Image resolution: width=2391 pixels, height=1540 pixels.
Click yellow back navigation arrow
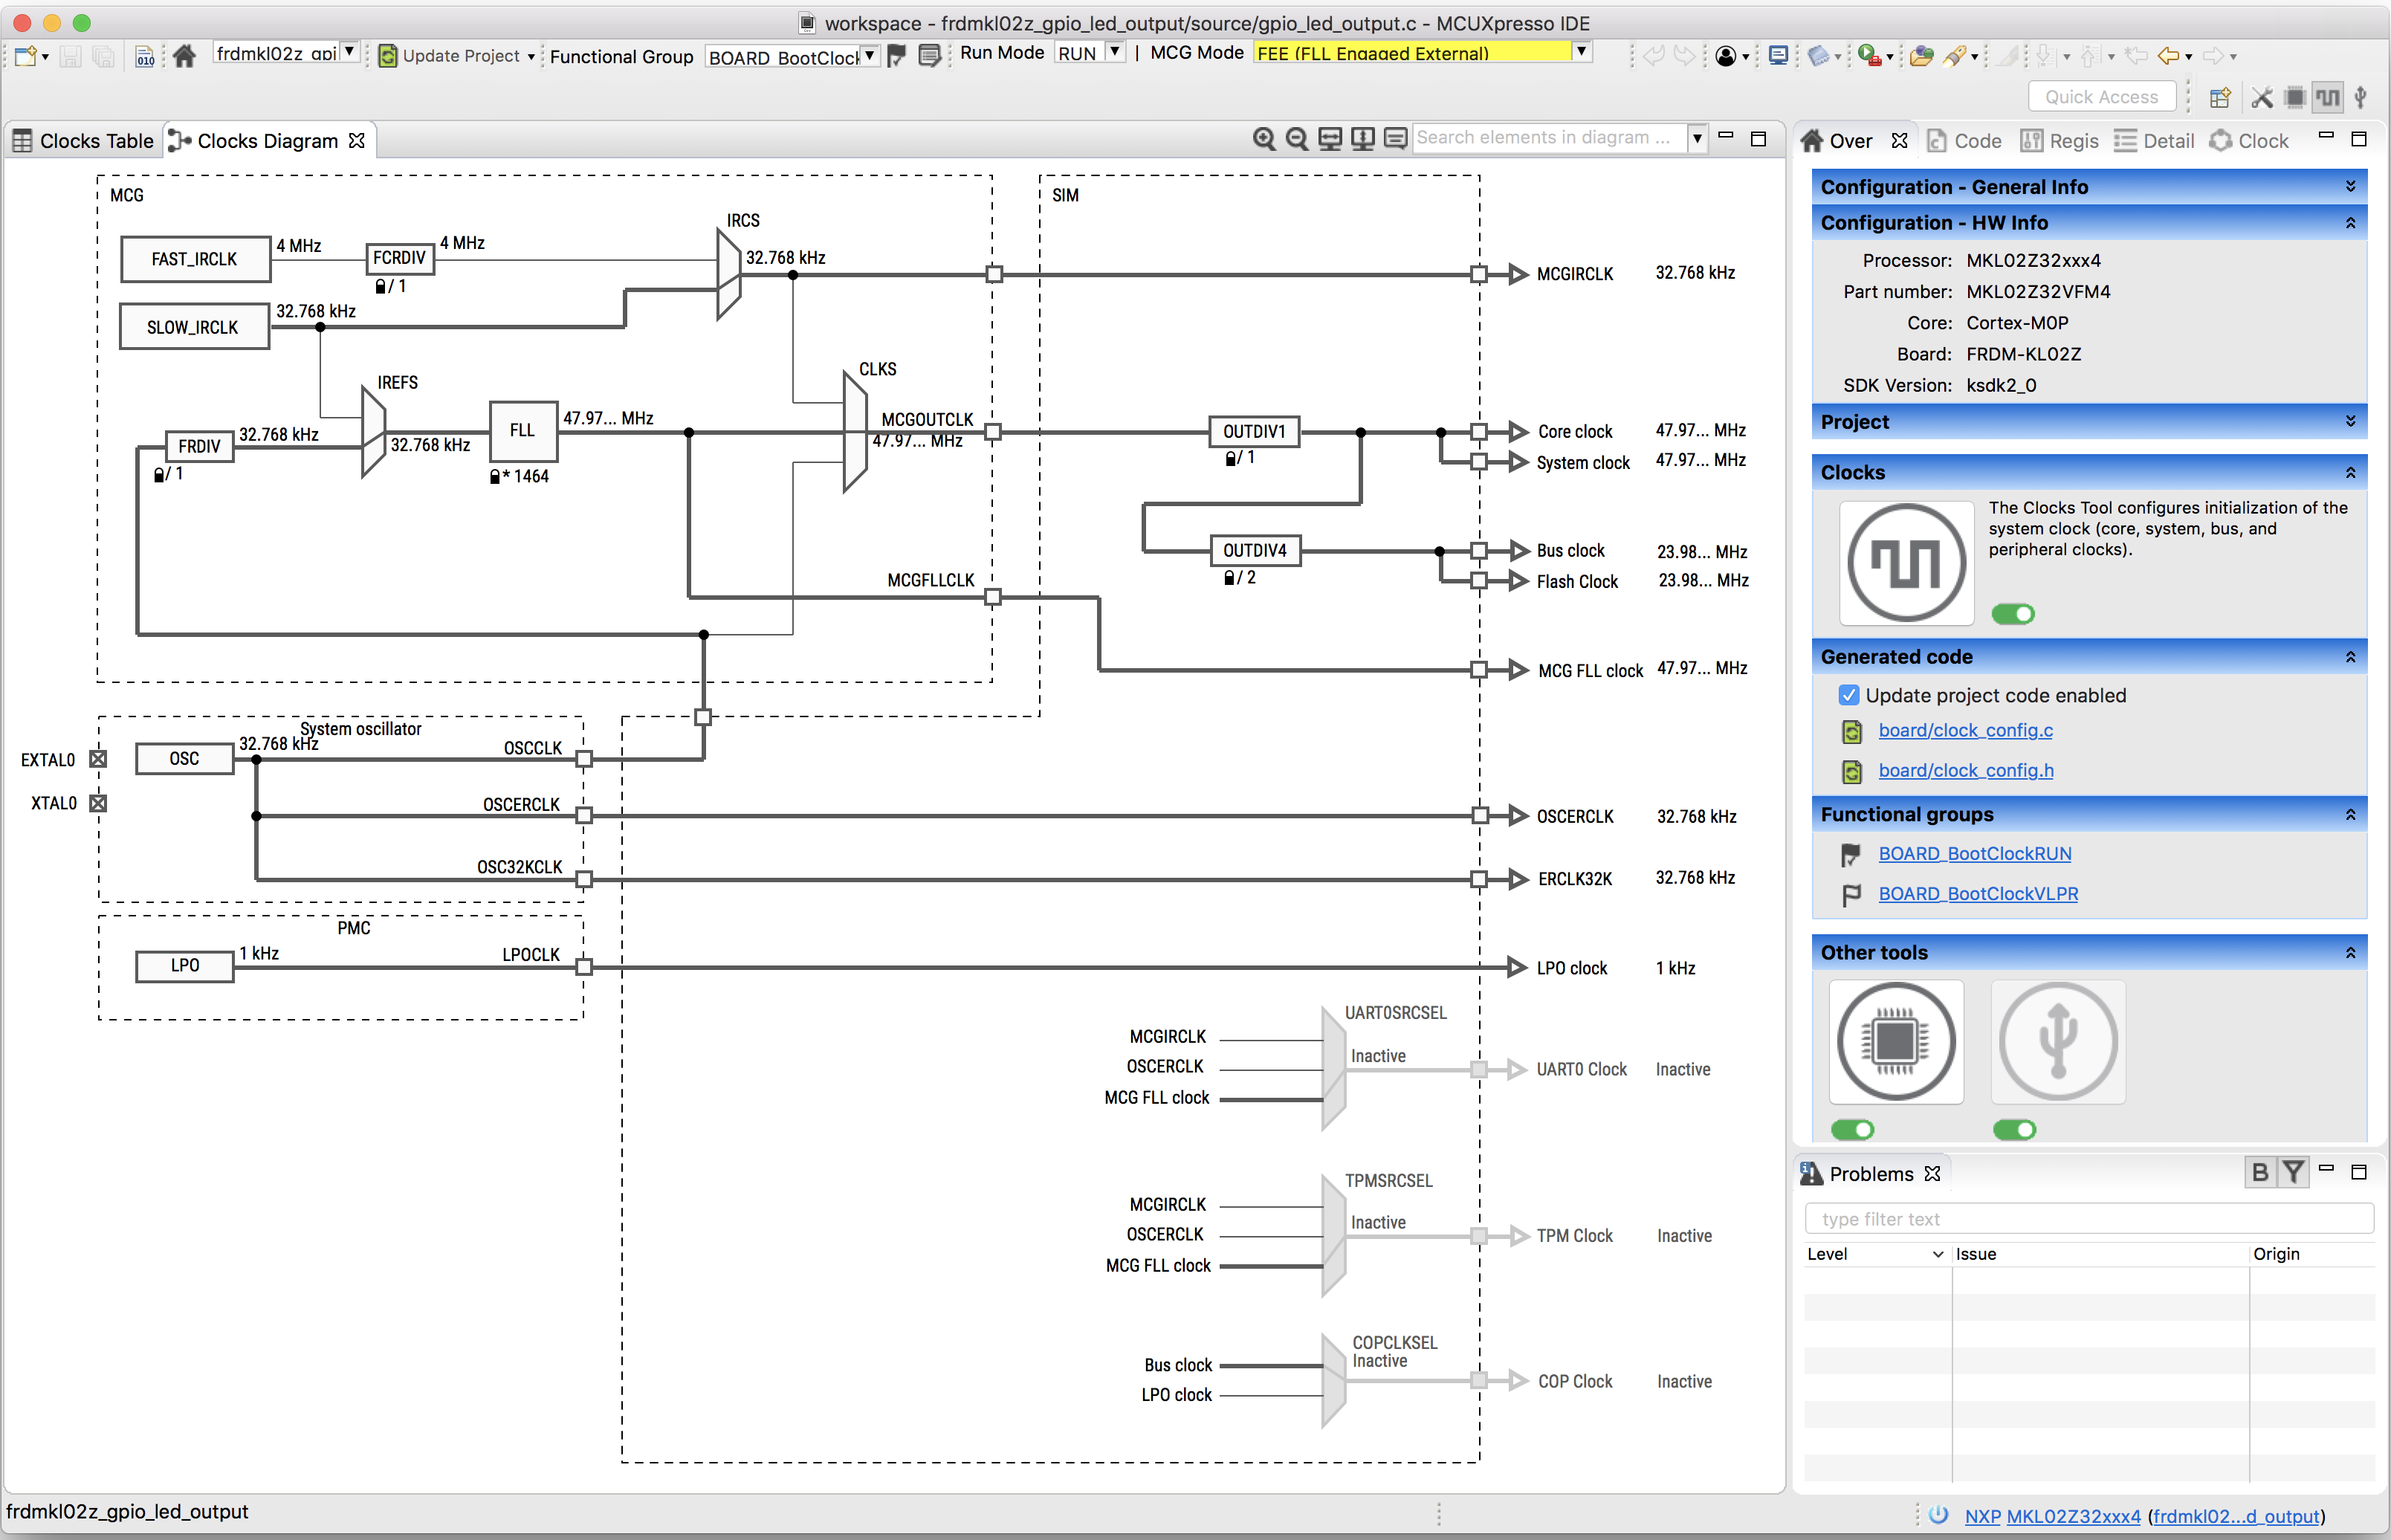(x=2168, y=56)
